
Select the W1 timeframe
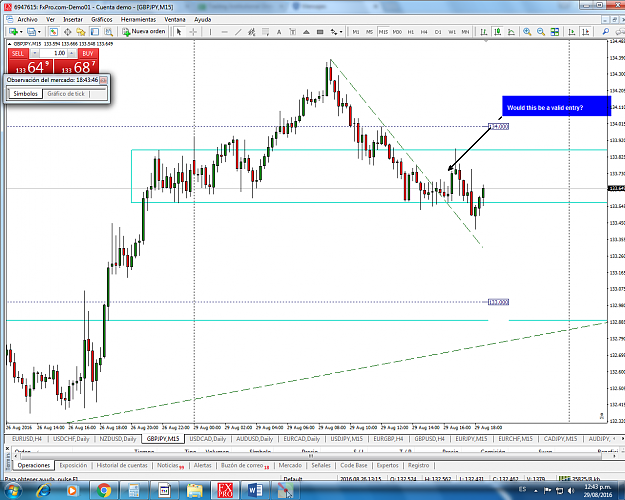tap(452, 32)
